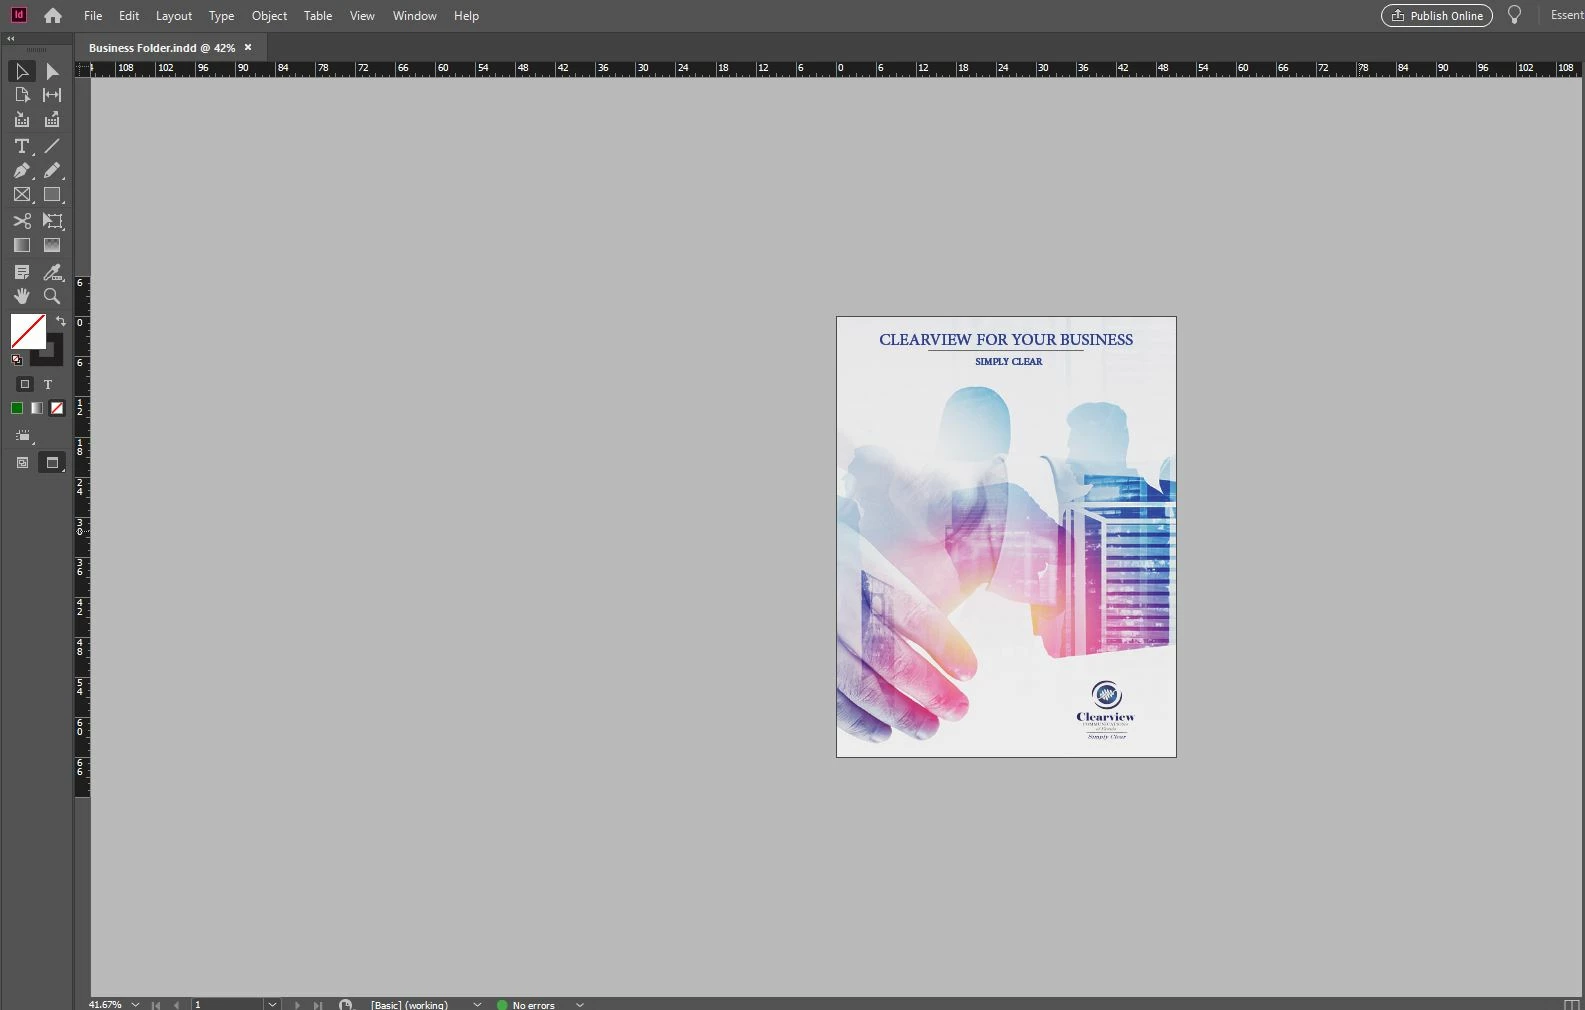Open the Object menu
Screen dimensions: 1585x1010
point(269,16)
